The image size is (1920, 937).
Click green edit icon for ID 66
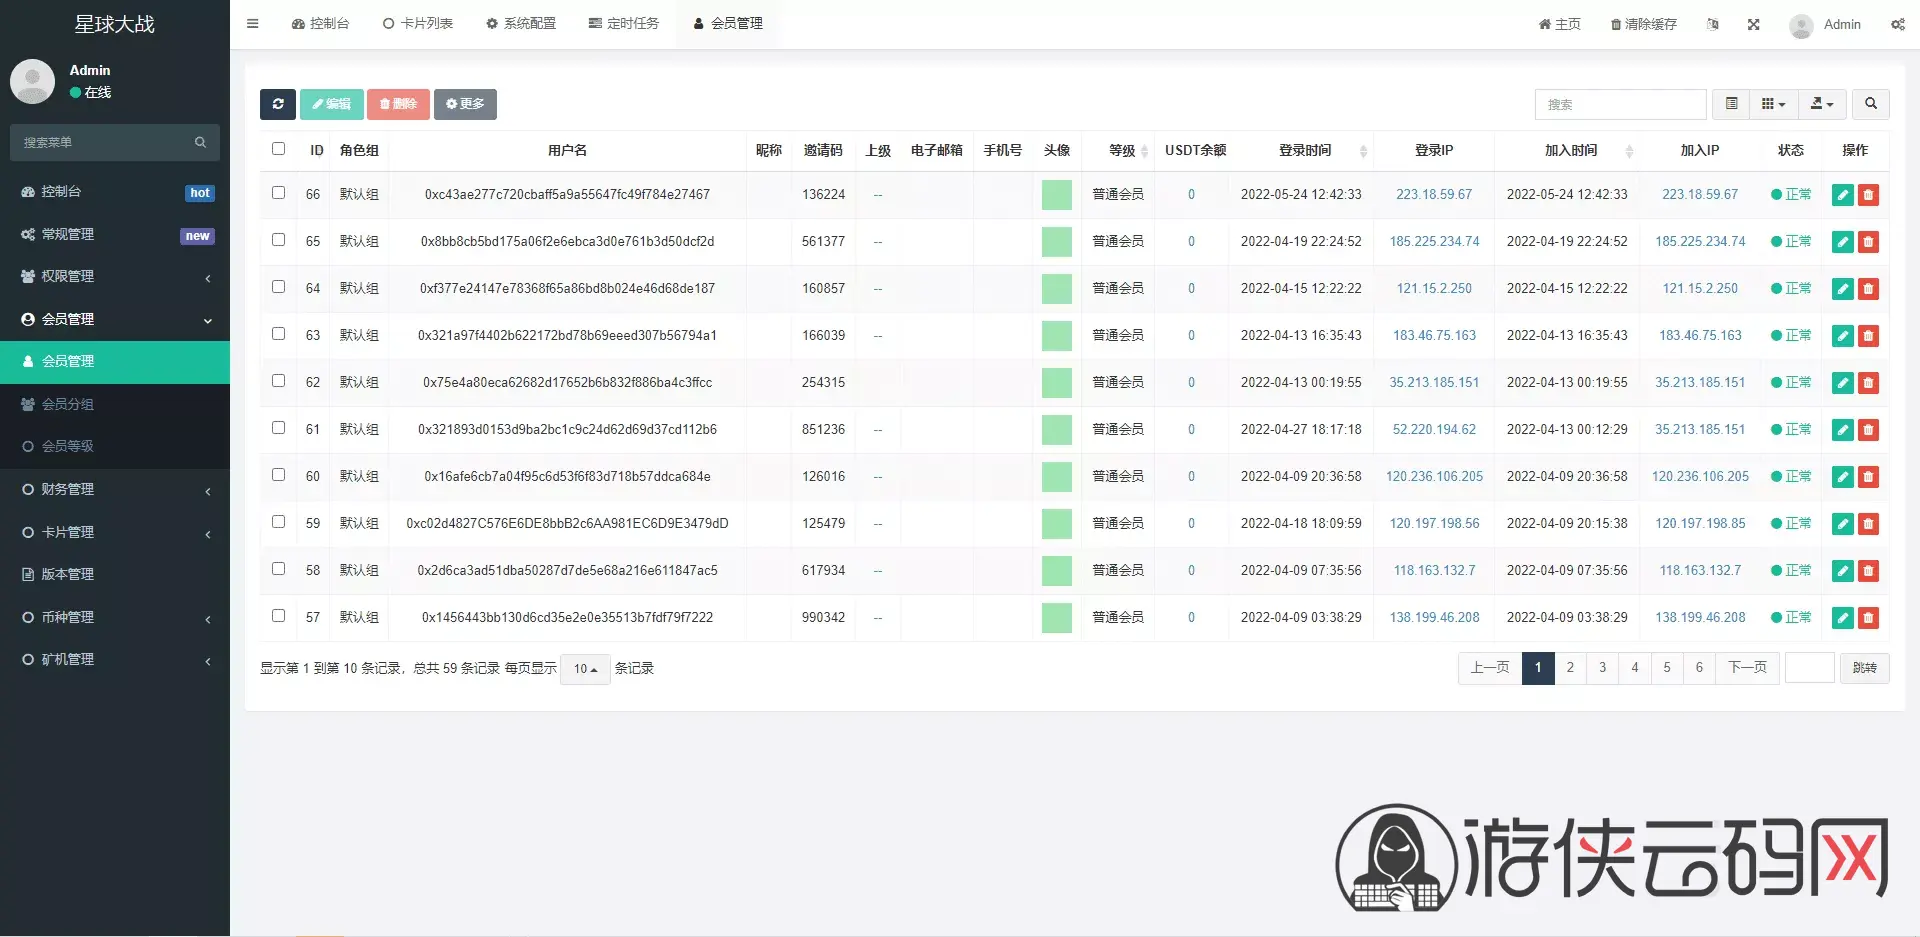click(1842, 195)
